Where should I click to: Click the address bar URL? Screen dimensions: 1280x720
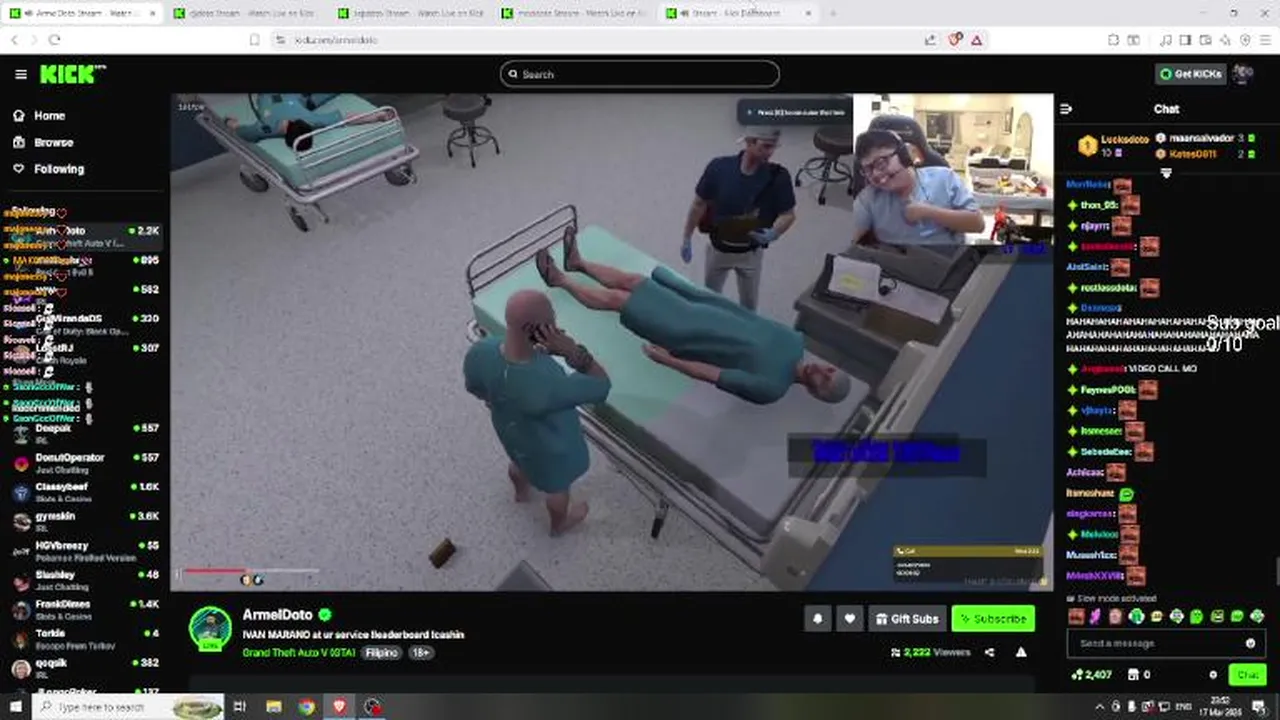point(336,40)
